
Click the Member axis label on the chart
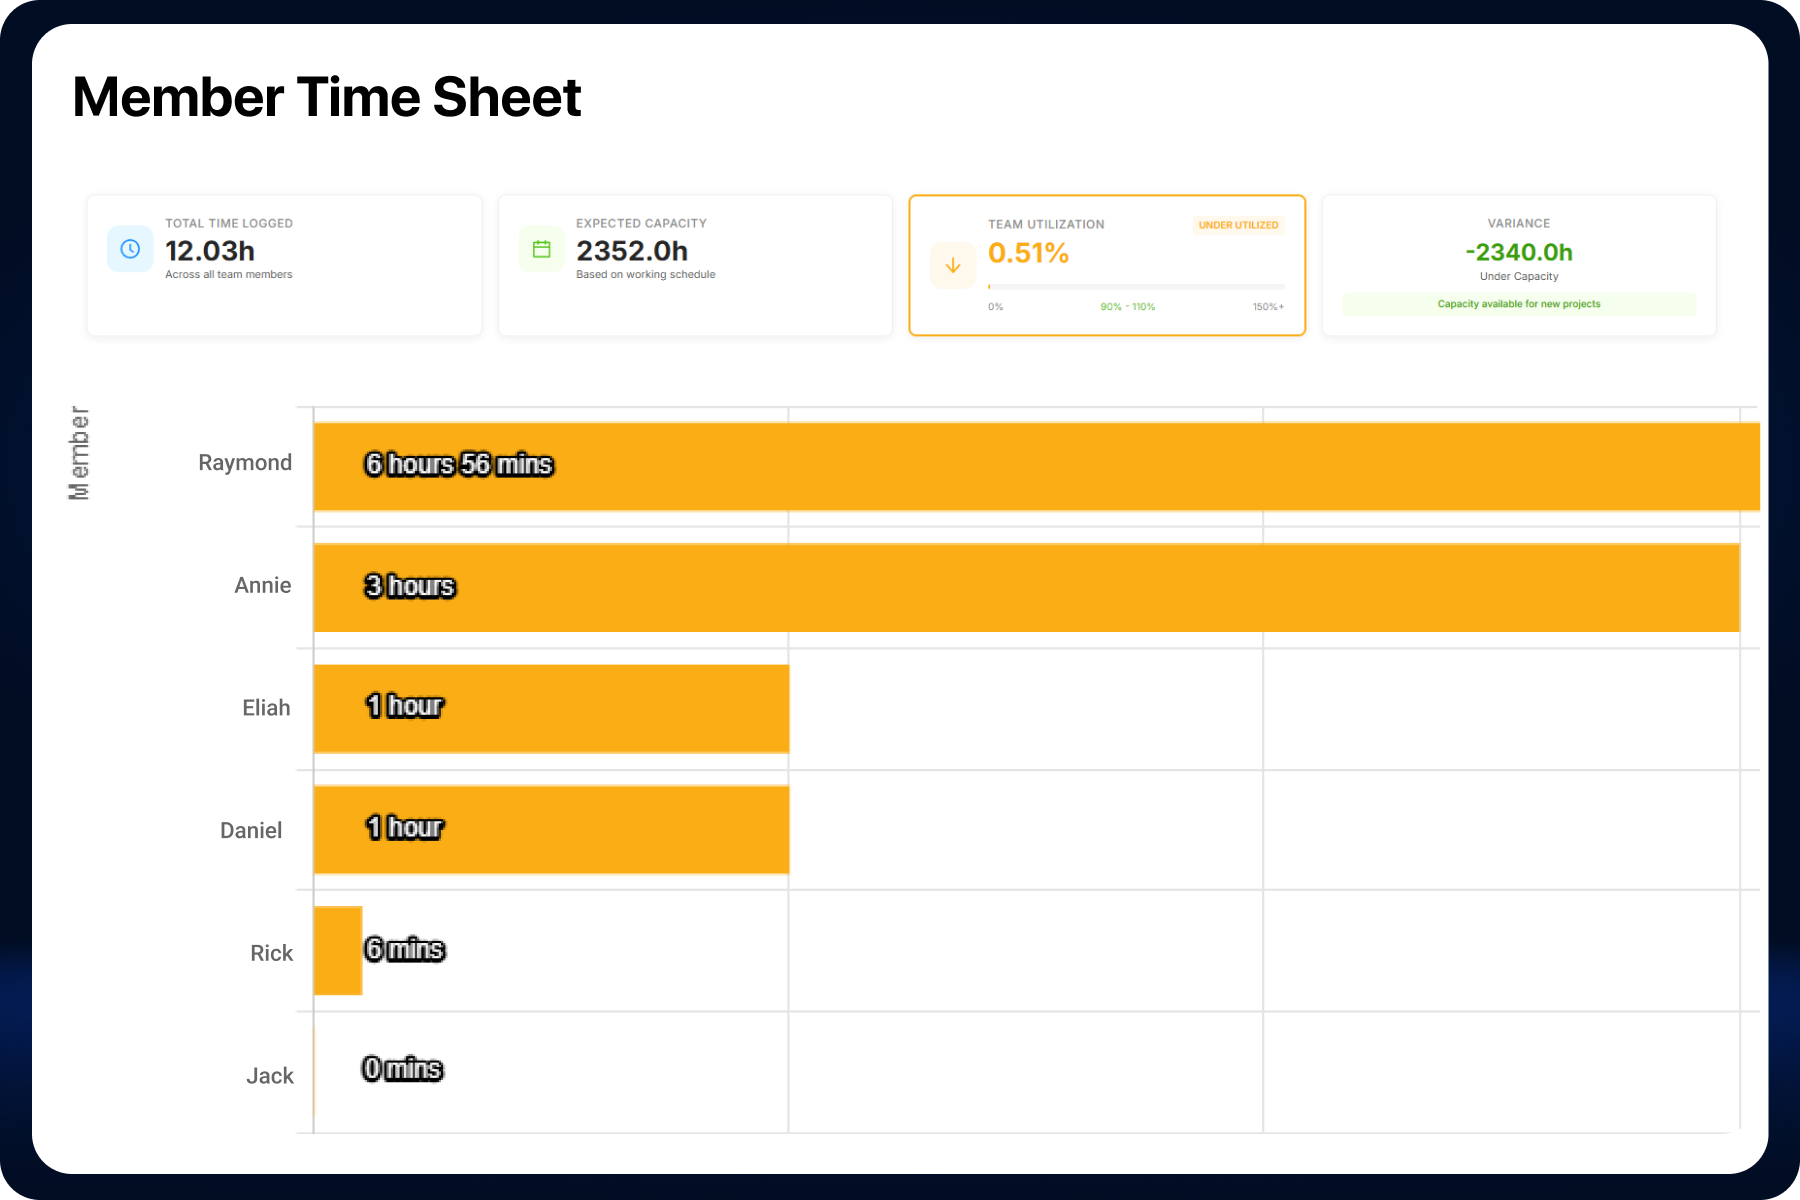pyautogui.click(x=80, y=450)
